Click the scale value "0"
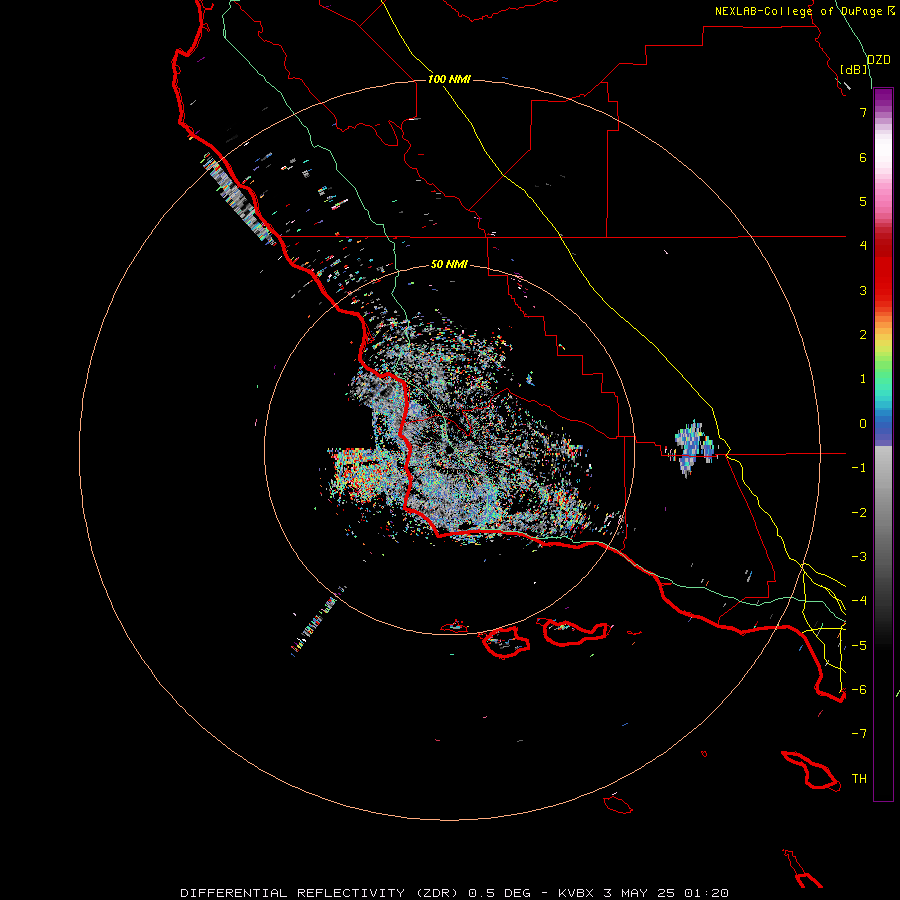The width and height of the screenshot is (900, 900). point(863,424)
